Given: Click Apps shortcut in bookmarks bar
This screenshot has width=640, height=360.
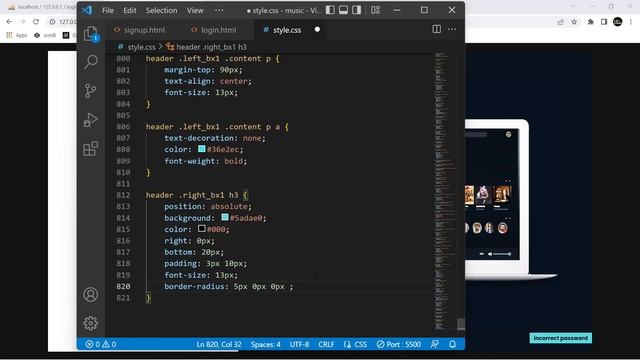Looking at the screenshot, I should [x=16, y=36].
